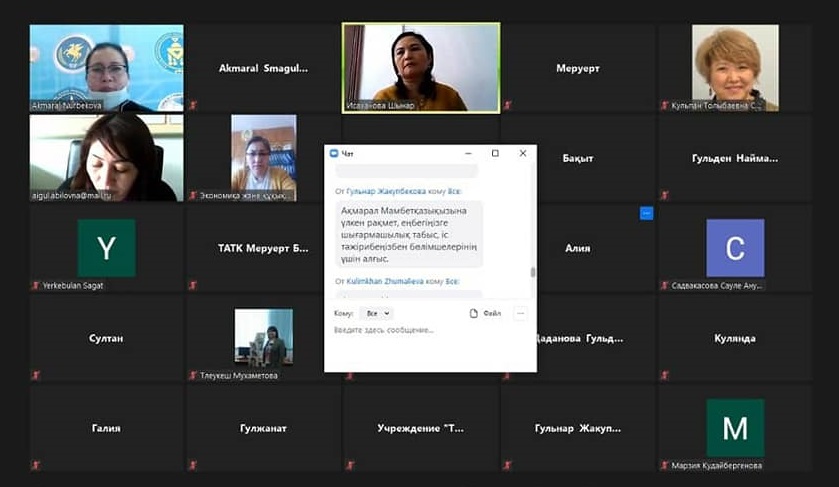839x487 pixels.
Task: Click the Yerkebulan Sagat avatar with letter Y
Action: 106,247
